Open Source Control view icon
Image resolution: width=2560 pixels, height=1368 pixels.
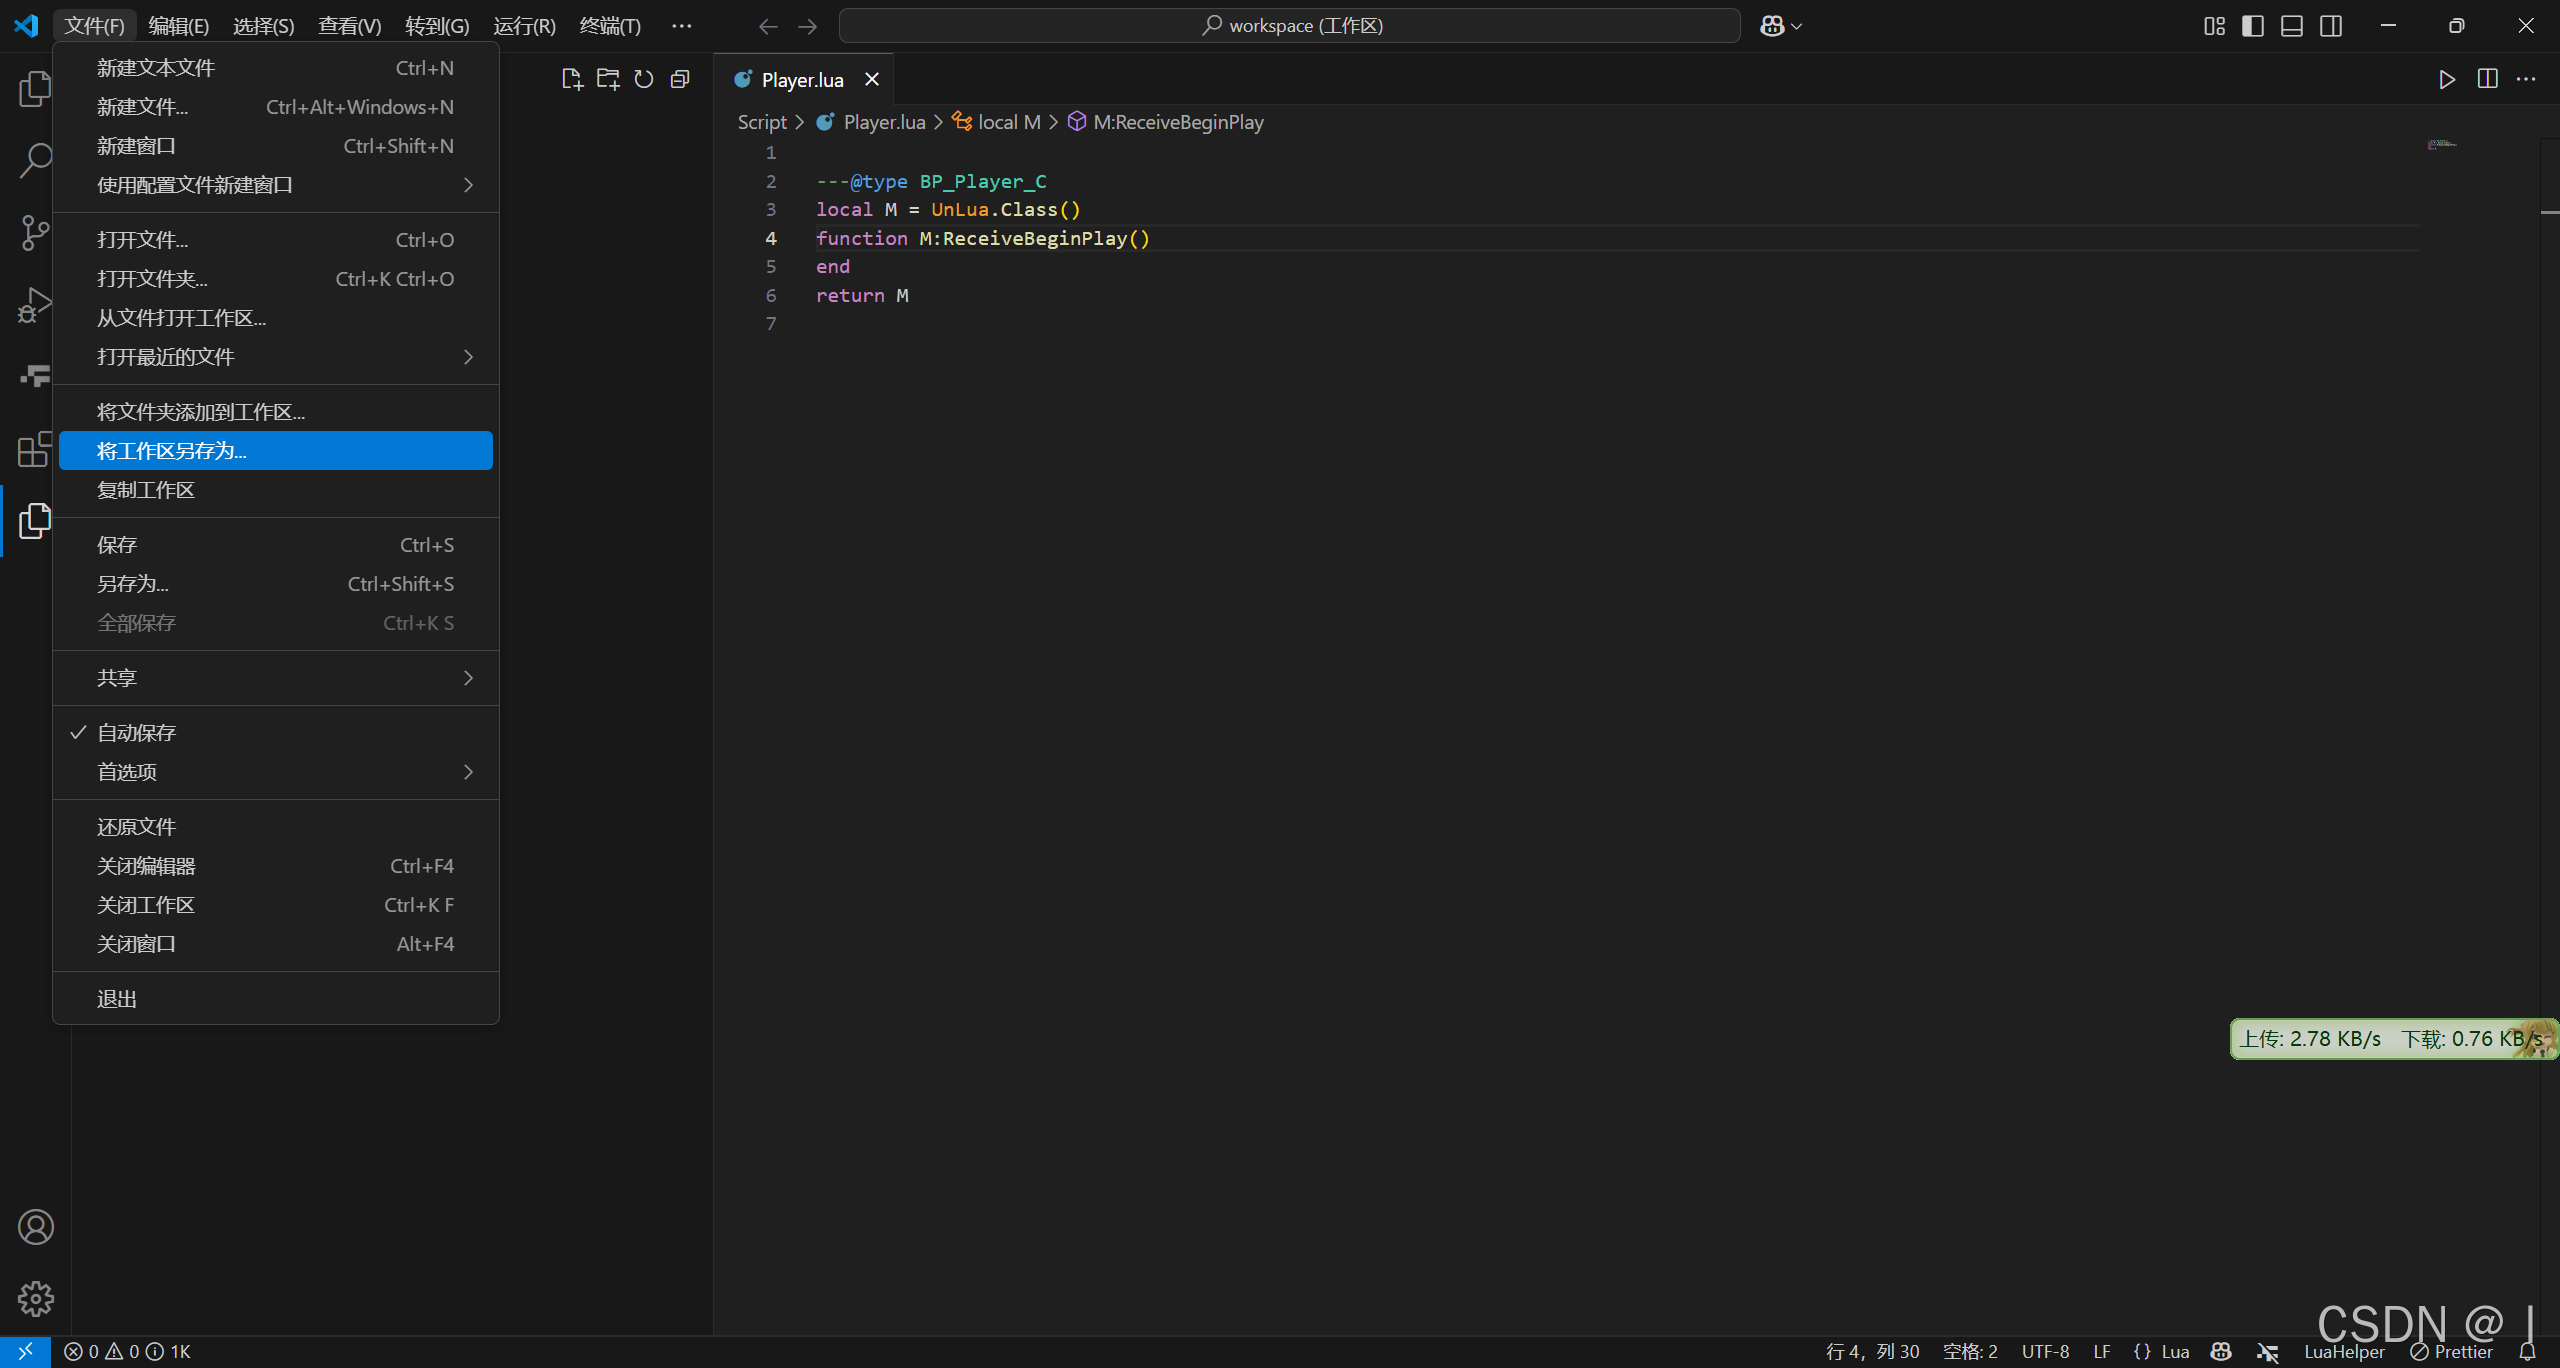[35, 232]
